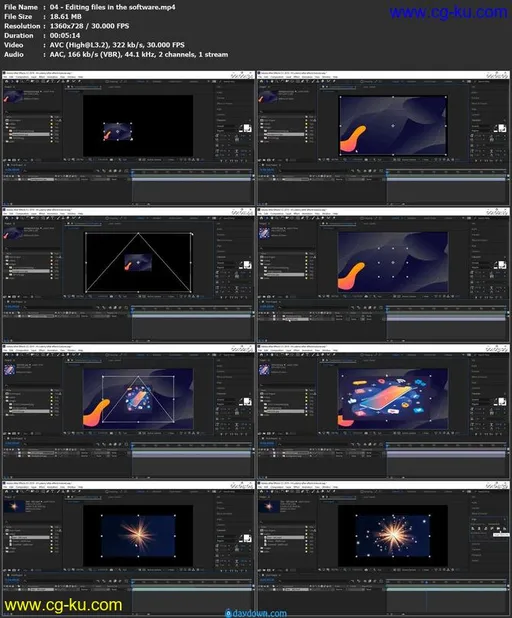
Task: Open the frame with the small phone inside a triangle mask
Action: [x=128, y=411]
